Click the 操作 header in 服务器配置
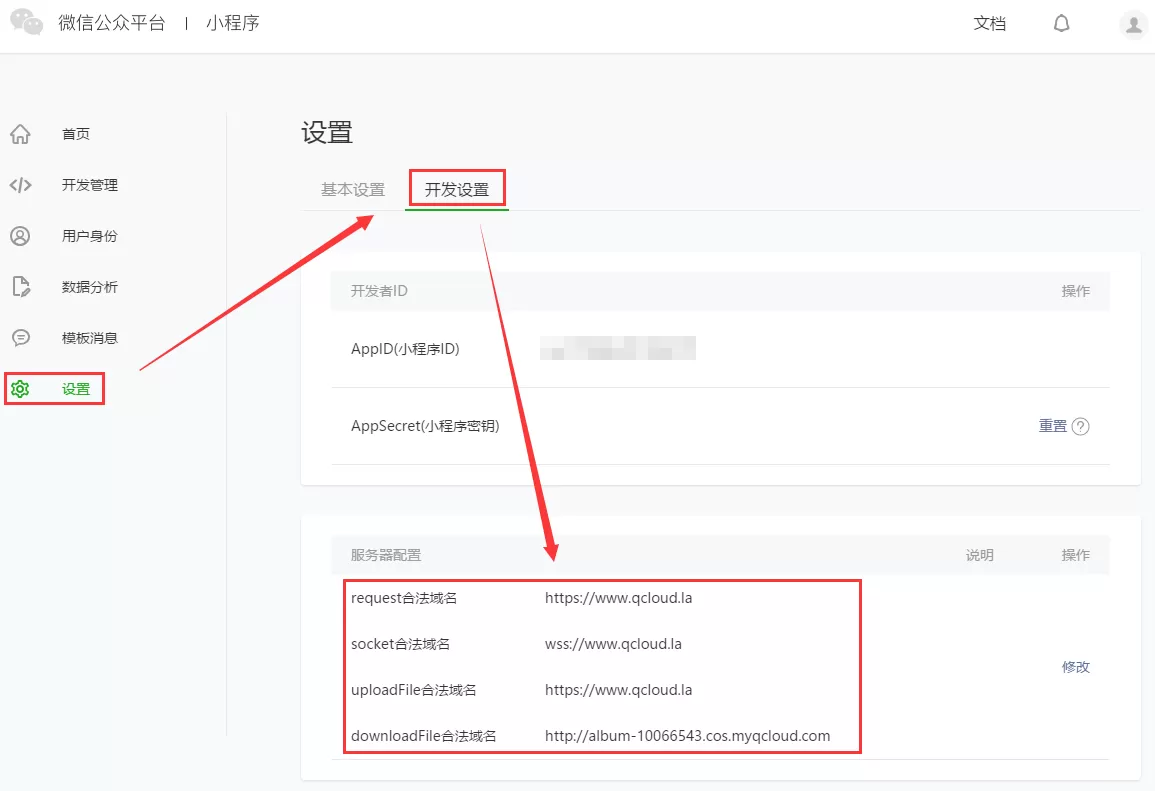 coord(1075,555)
